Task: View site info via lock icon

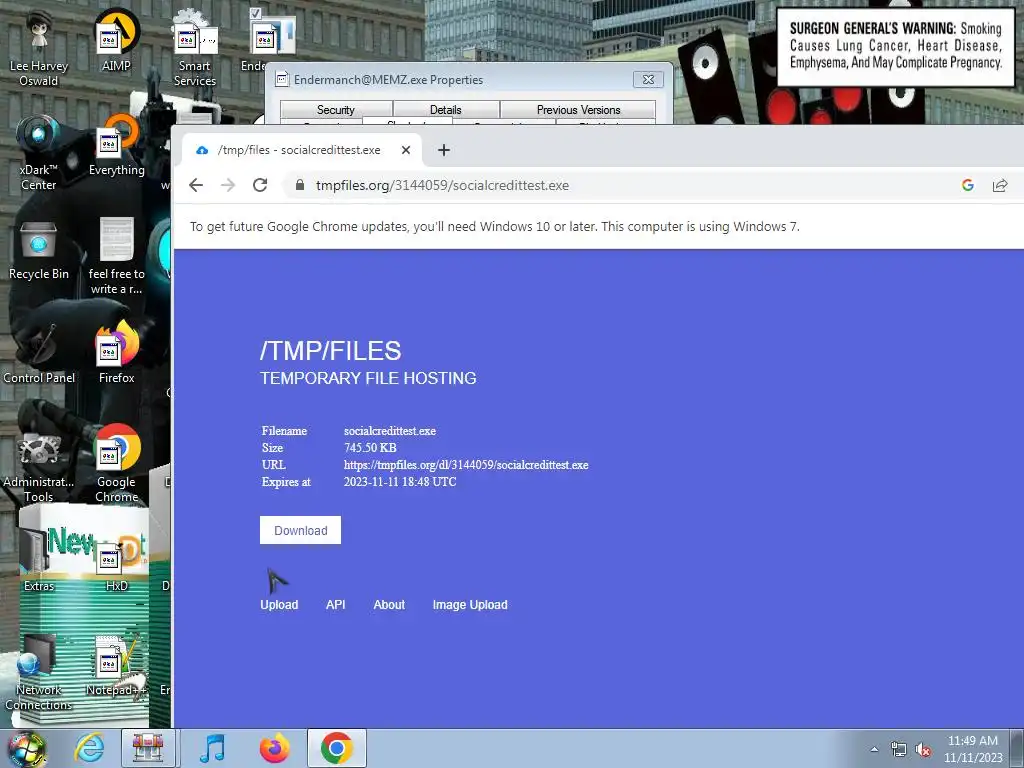Action: (300, 185)
